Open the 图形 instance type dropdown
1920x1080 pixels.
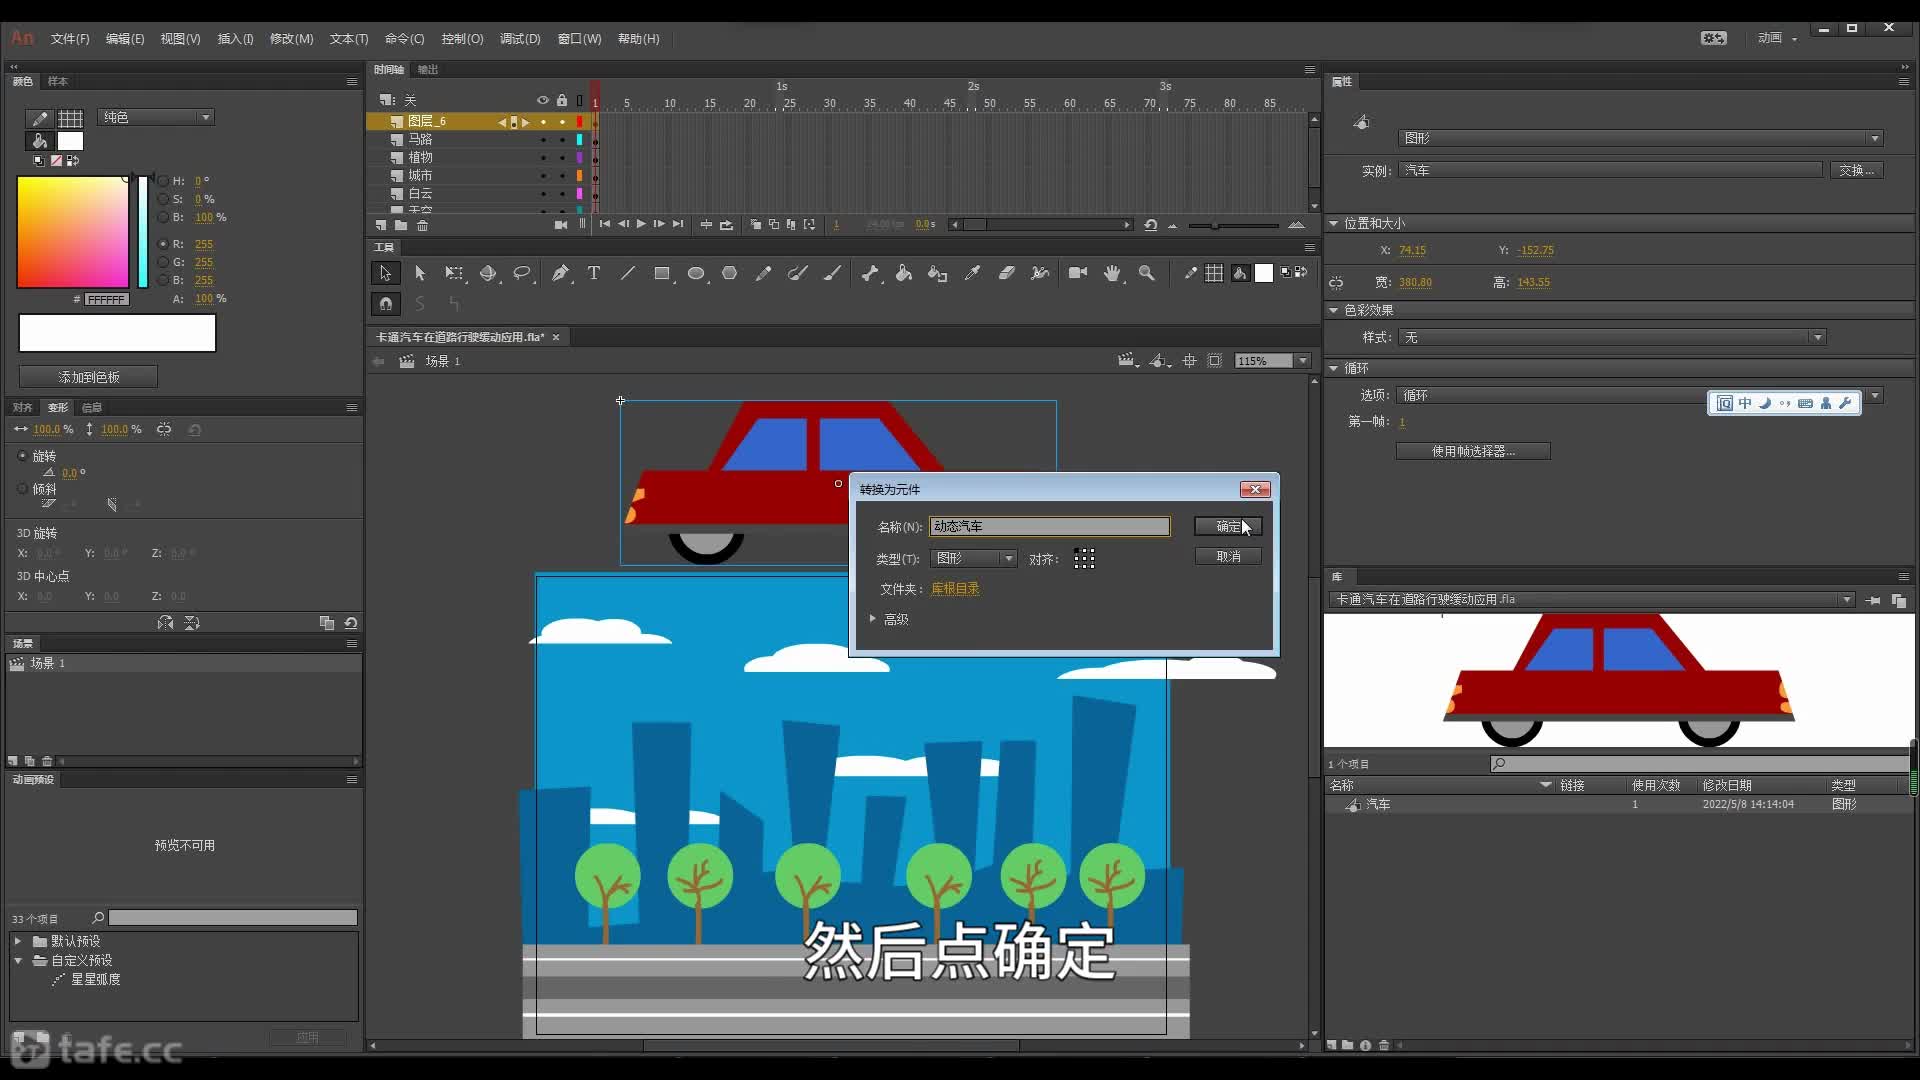click(1640, 138)
